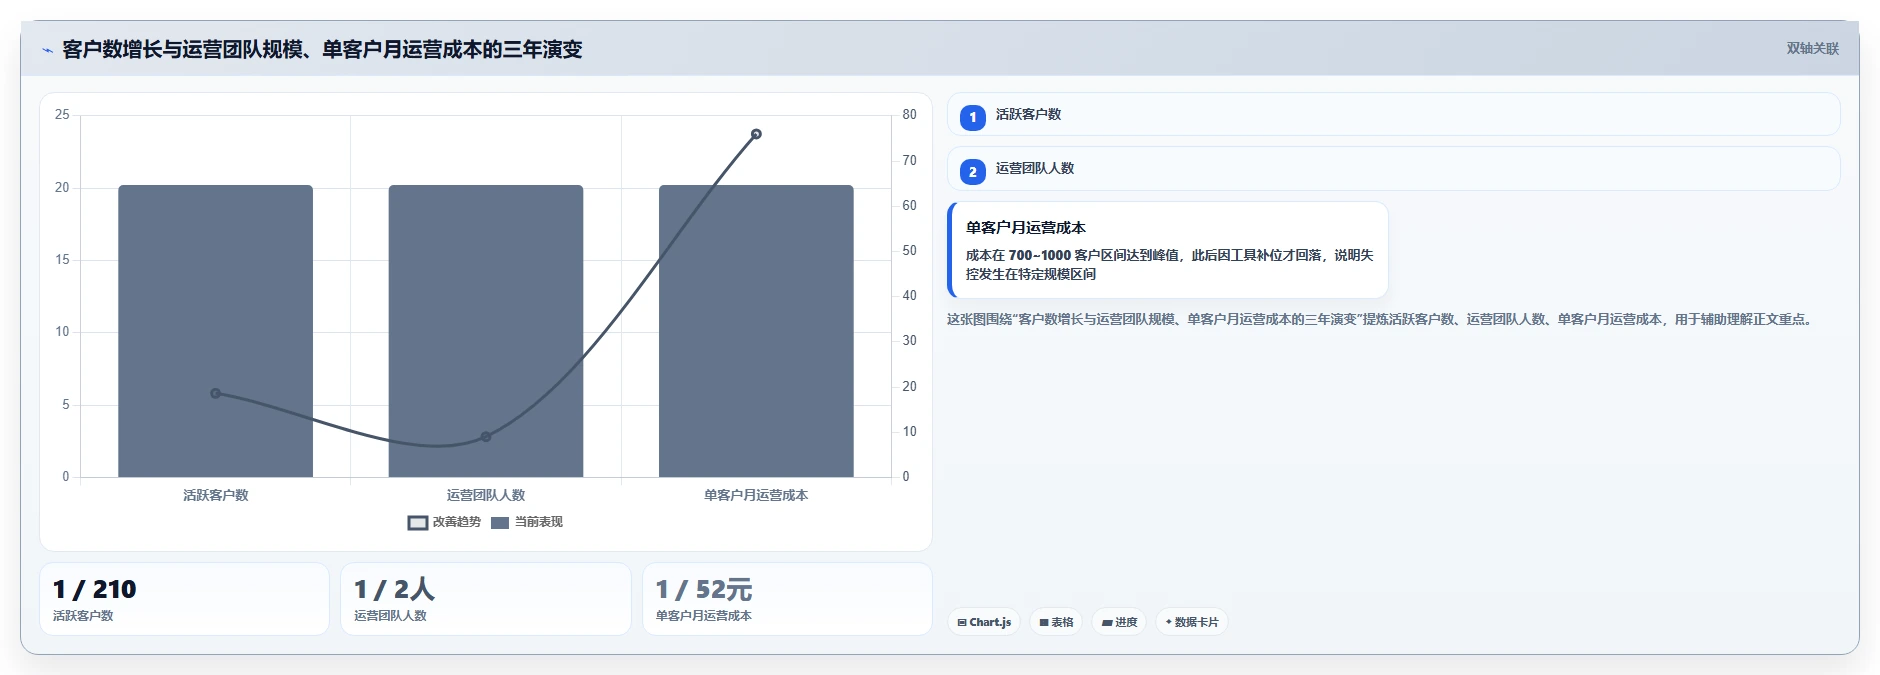Click the left axis value 25
1880x675 pixels.
coord(62,115)
